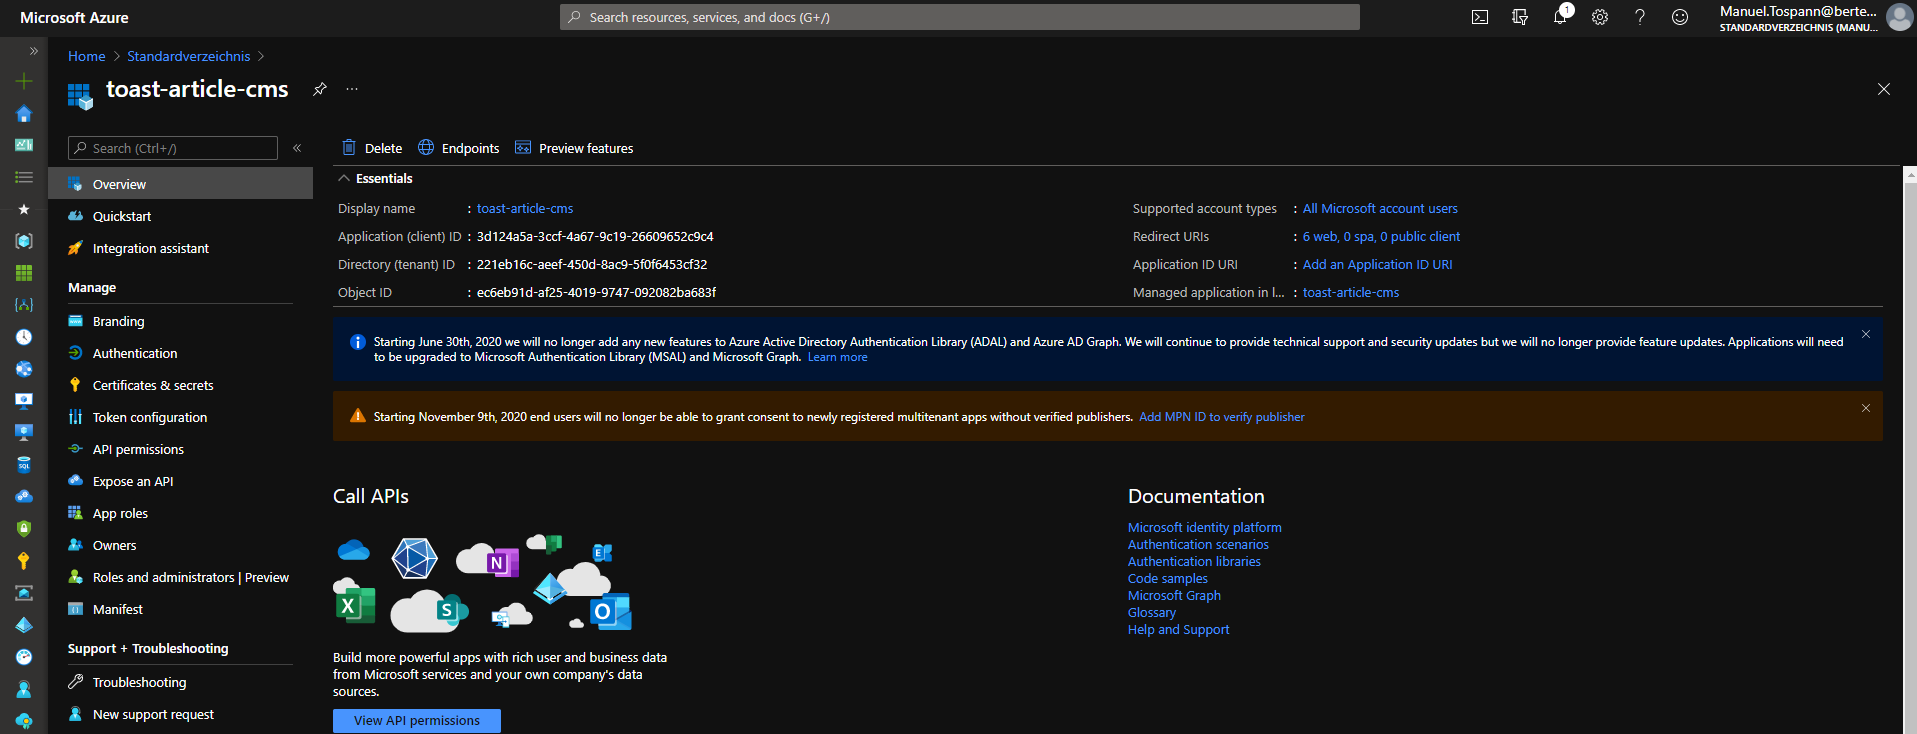Screen dimensions: 1917x734
Task: Close the toast-article-cms blade
Action: pyautogui.click(x=1884, y=89)
